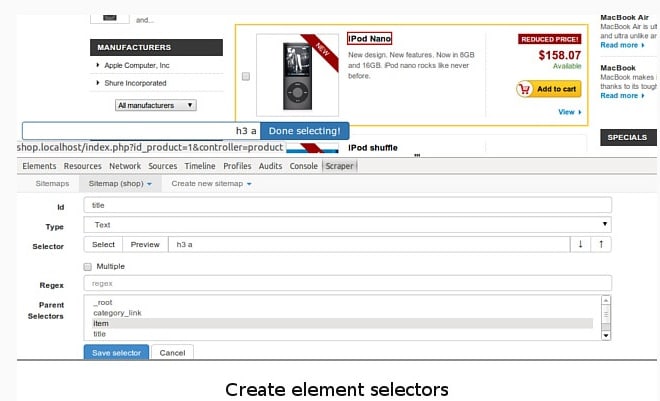Click the Regex input field
This screenshot has width=660, height=401.
pyautogui.click(x=347, y=284)
